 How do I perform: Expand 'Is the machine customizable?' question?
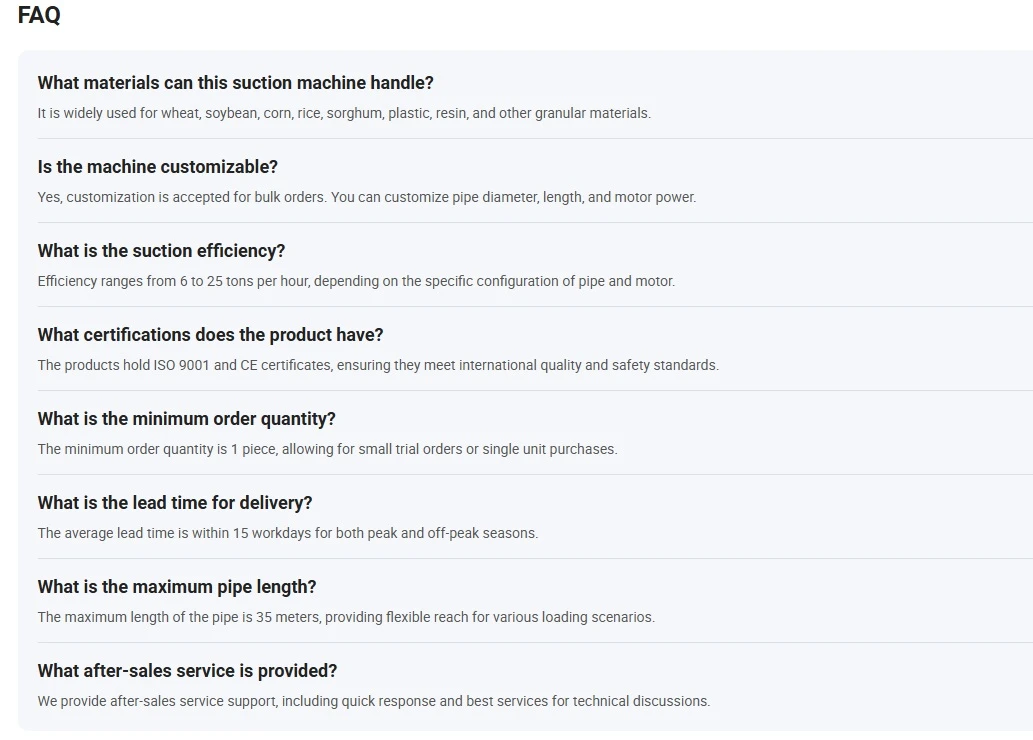point(157,167)
